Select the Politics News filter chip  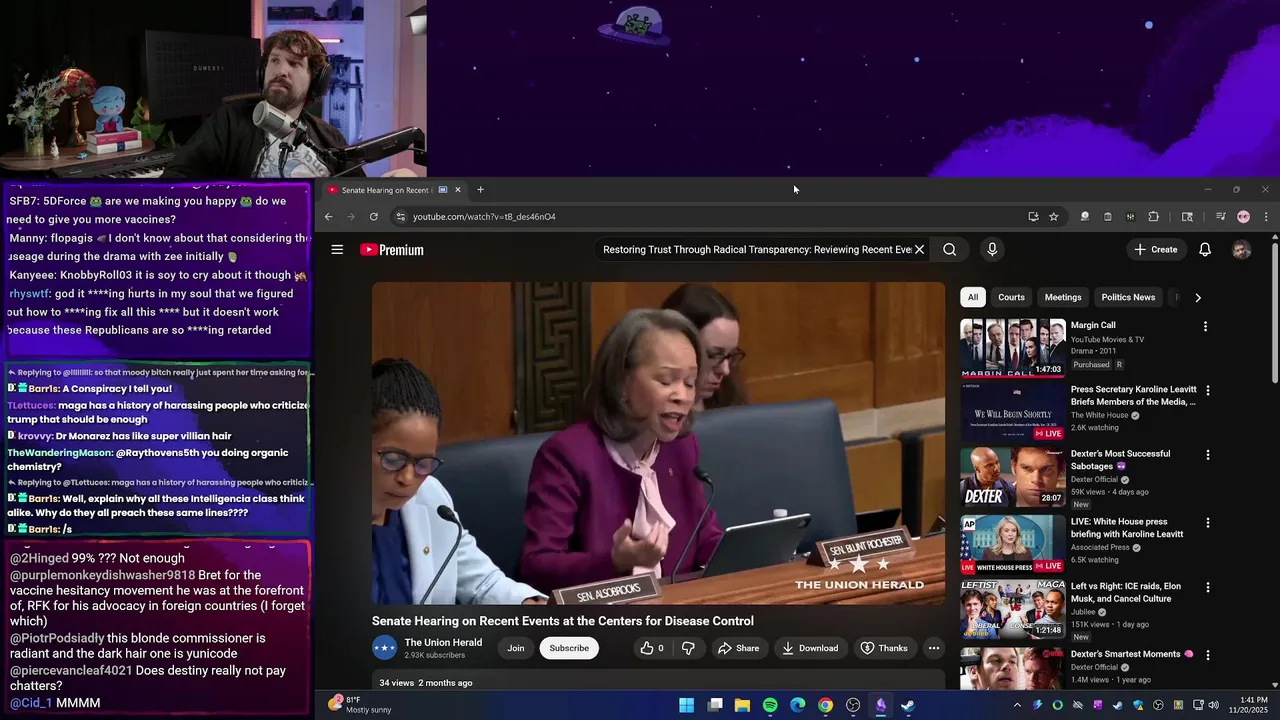click(x=1128, y=297)
